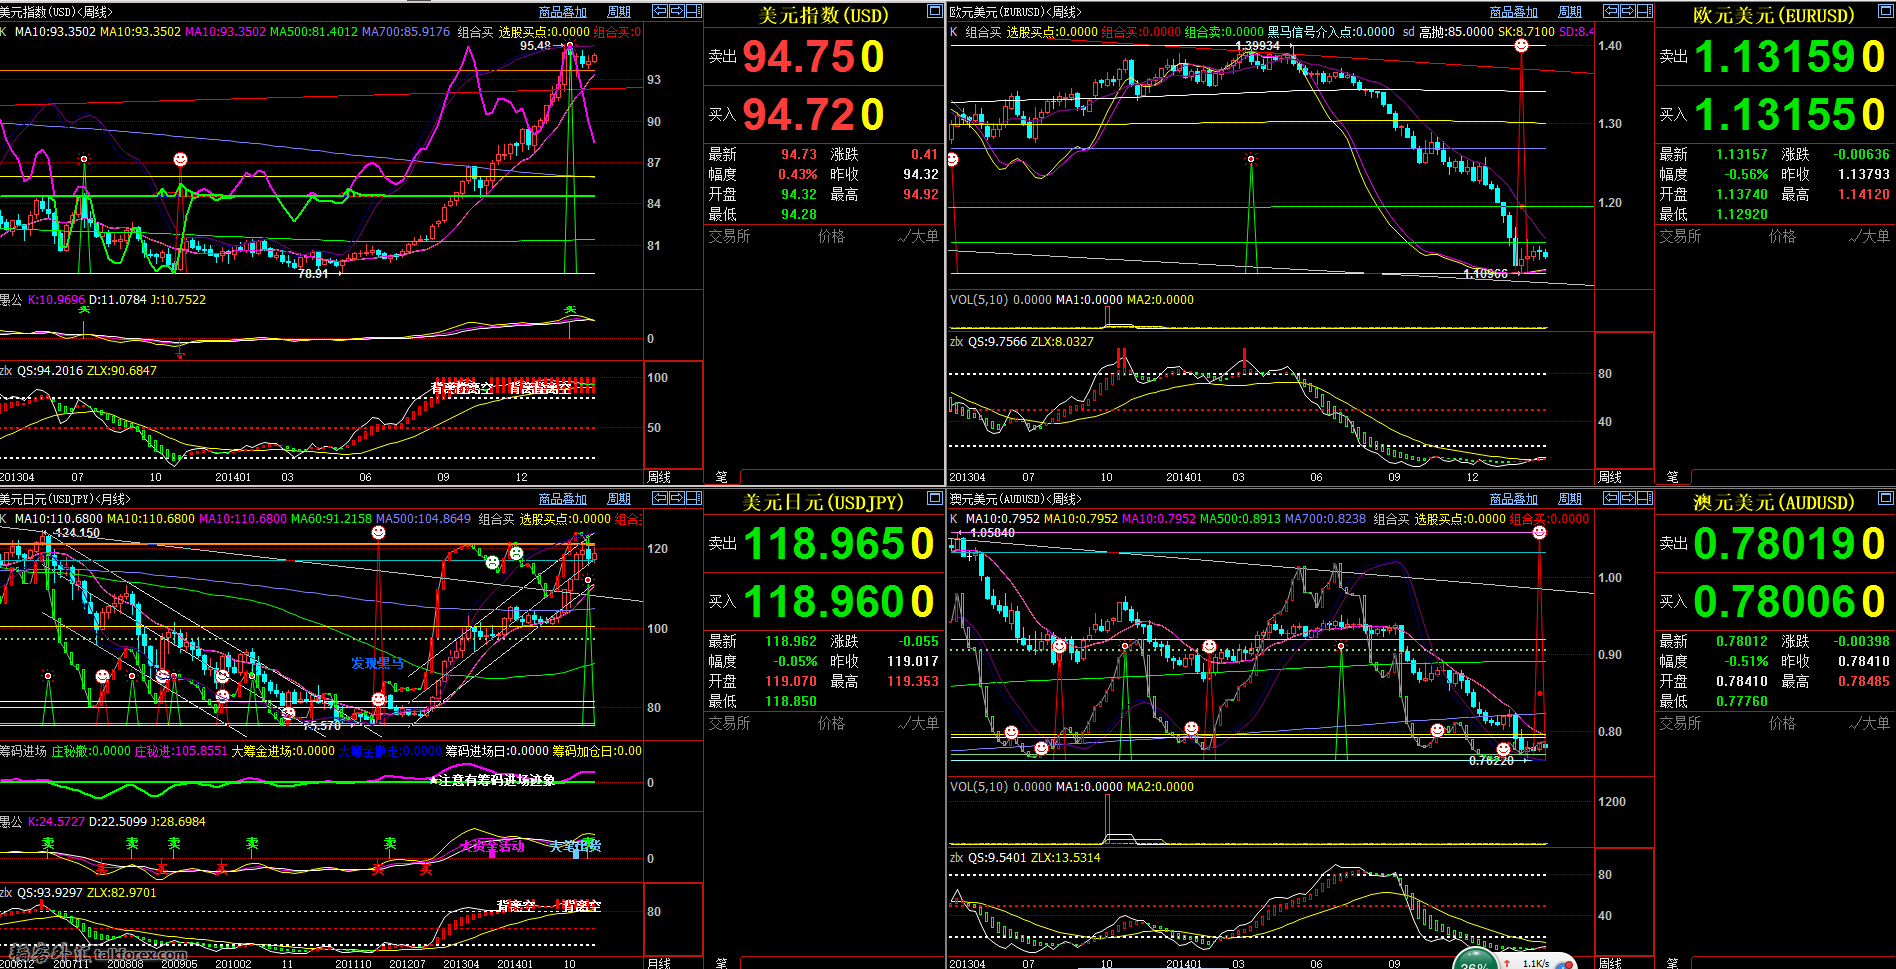
Task: Toggle side panel layout in USDJPY chart
Action: coord(694,498)
